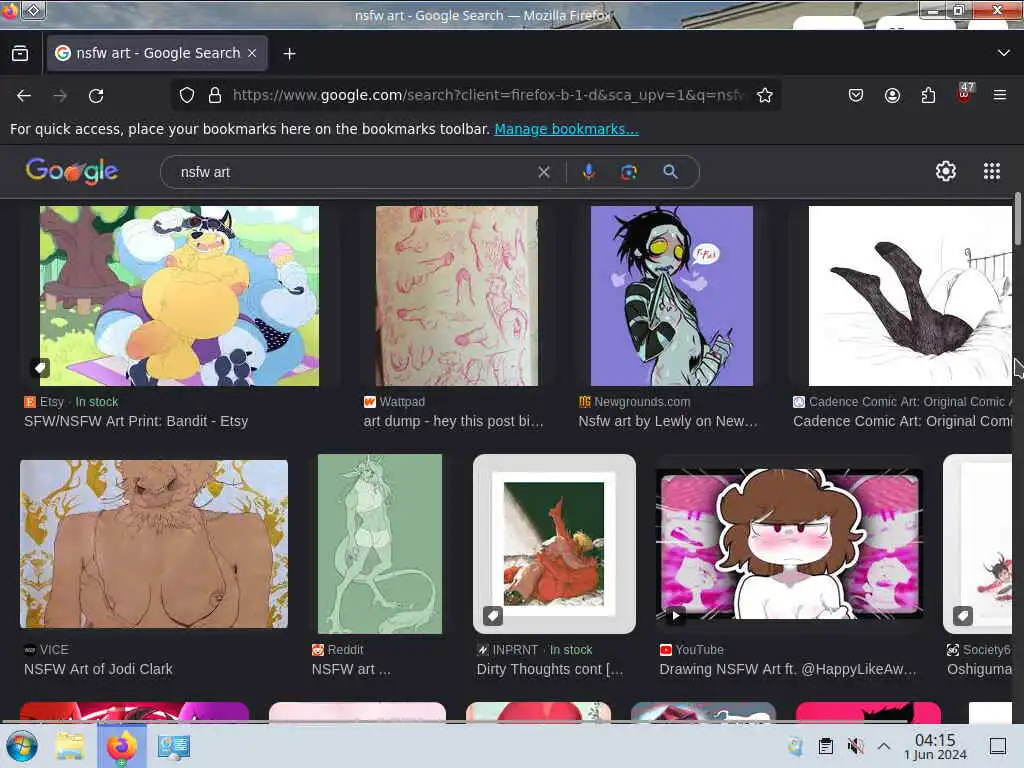Open the Windows Start menu orb

point(22,746)
